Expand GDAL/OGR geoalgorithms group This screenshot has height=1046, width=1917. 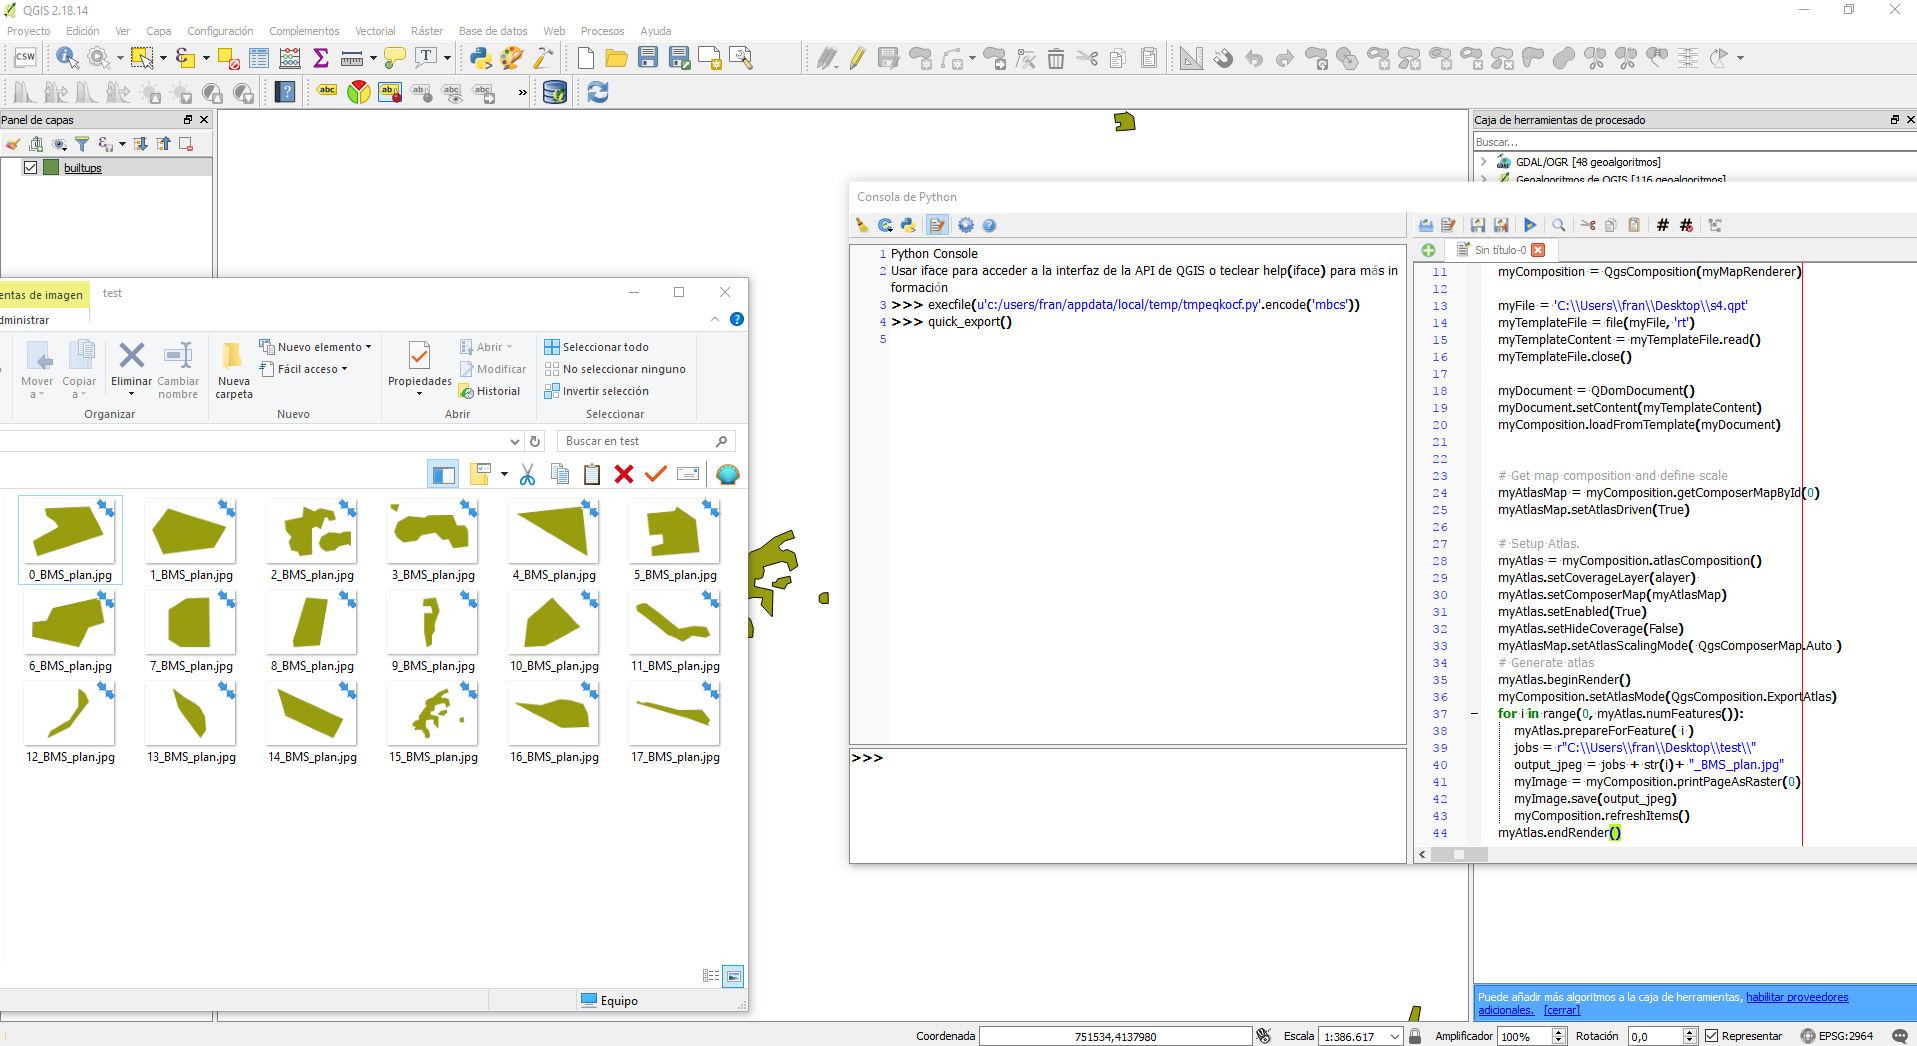pos(1483,161)
